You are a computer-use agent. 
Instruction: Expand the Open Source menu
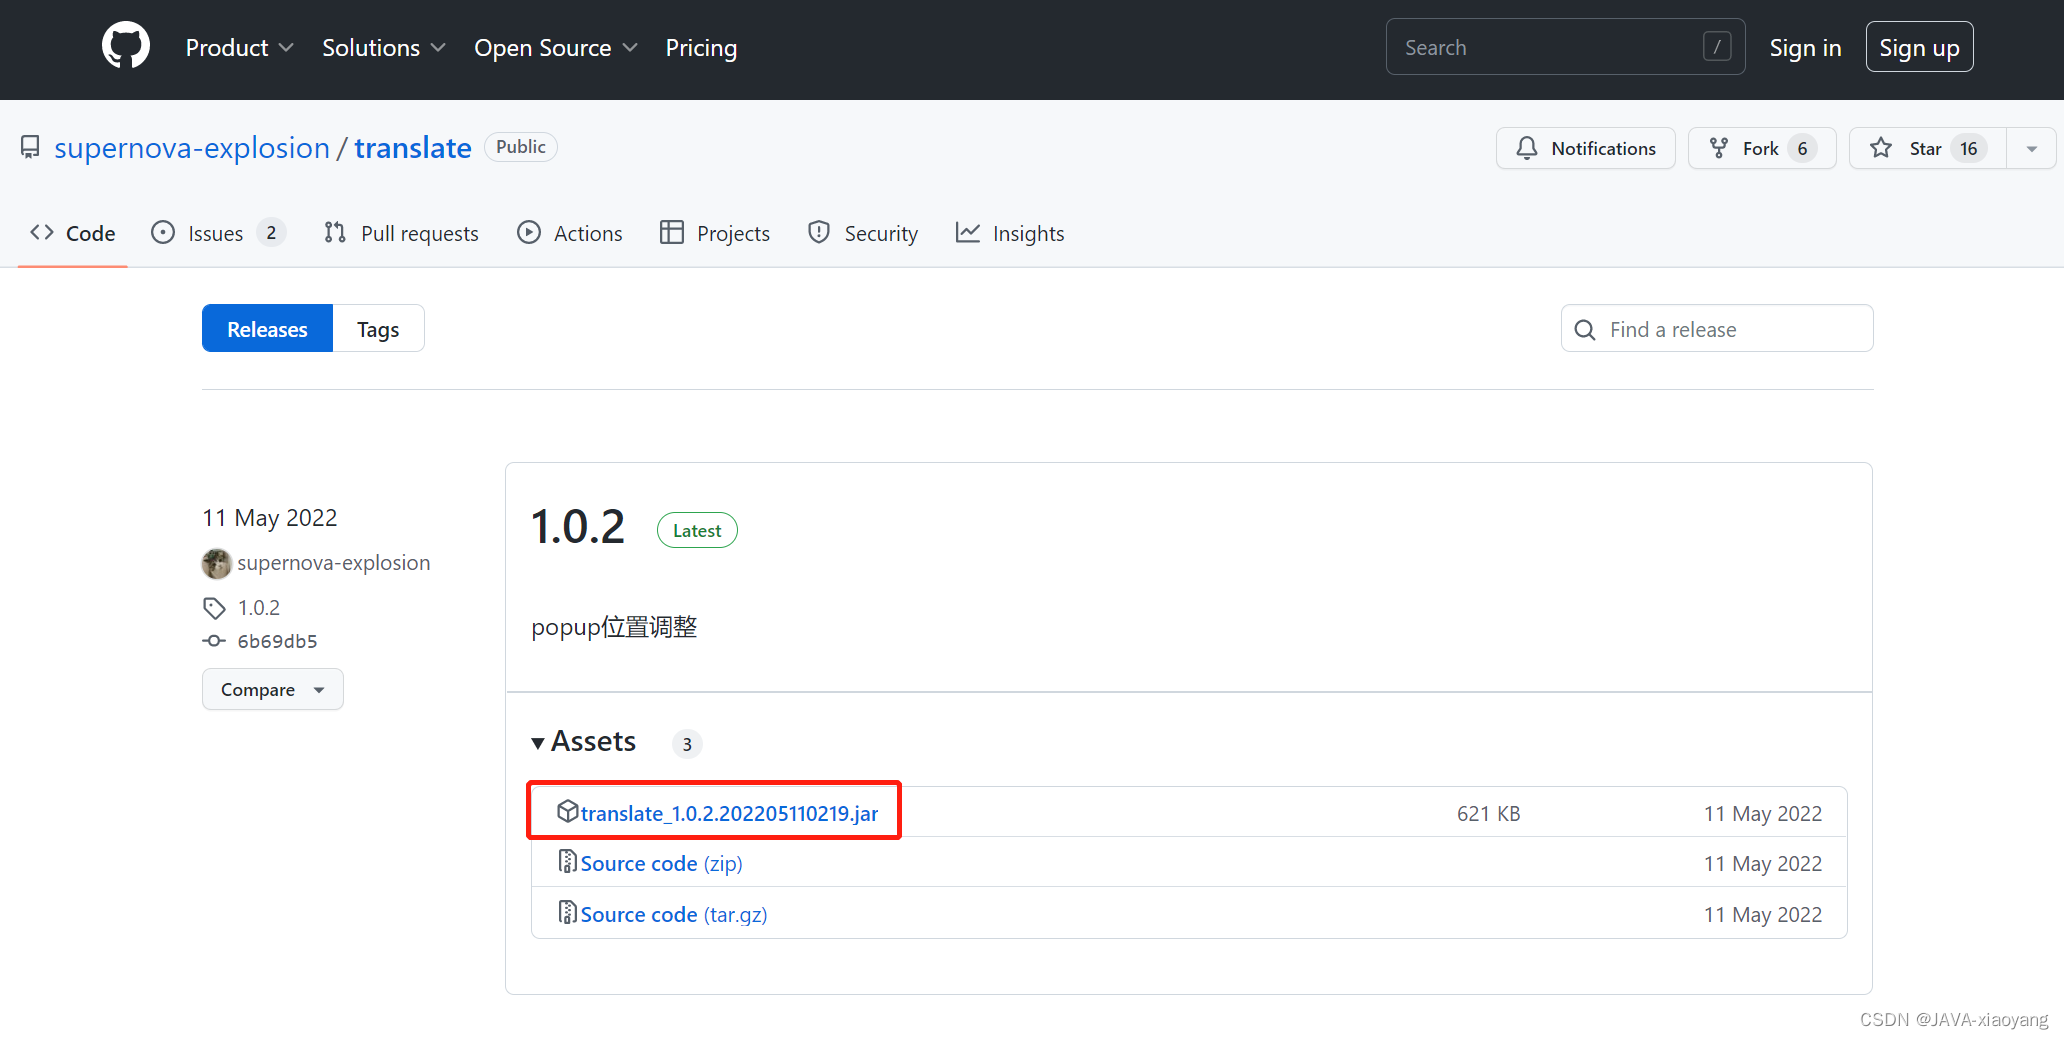[x=556, y=48]
